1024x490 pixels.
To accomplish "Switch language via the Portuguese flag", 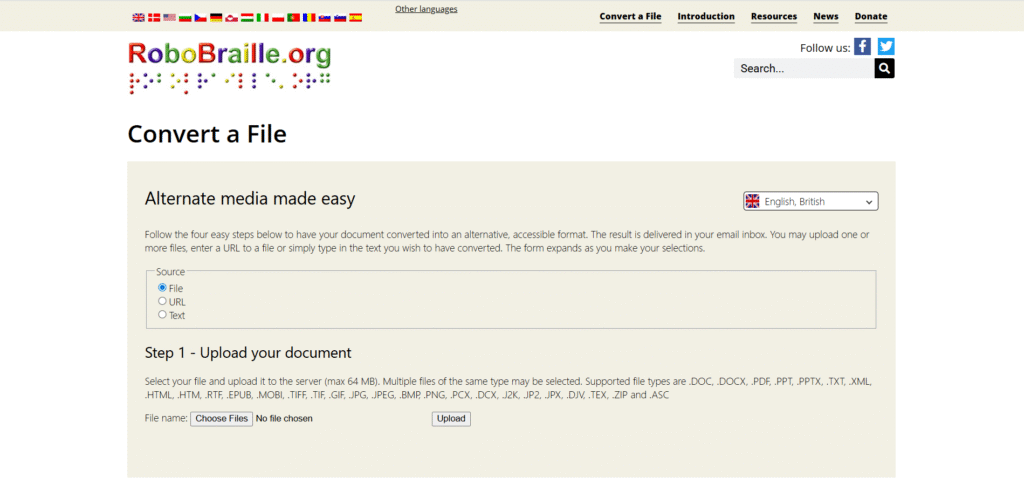I will tap(293, 18).
